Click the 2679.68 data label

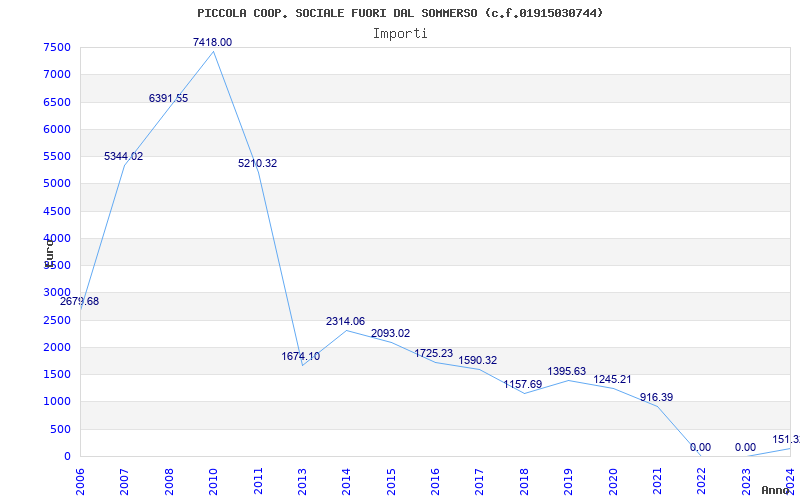79,302
